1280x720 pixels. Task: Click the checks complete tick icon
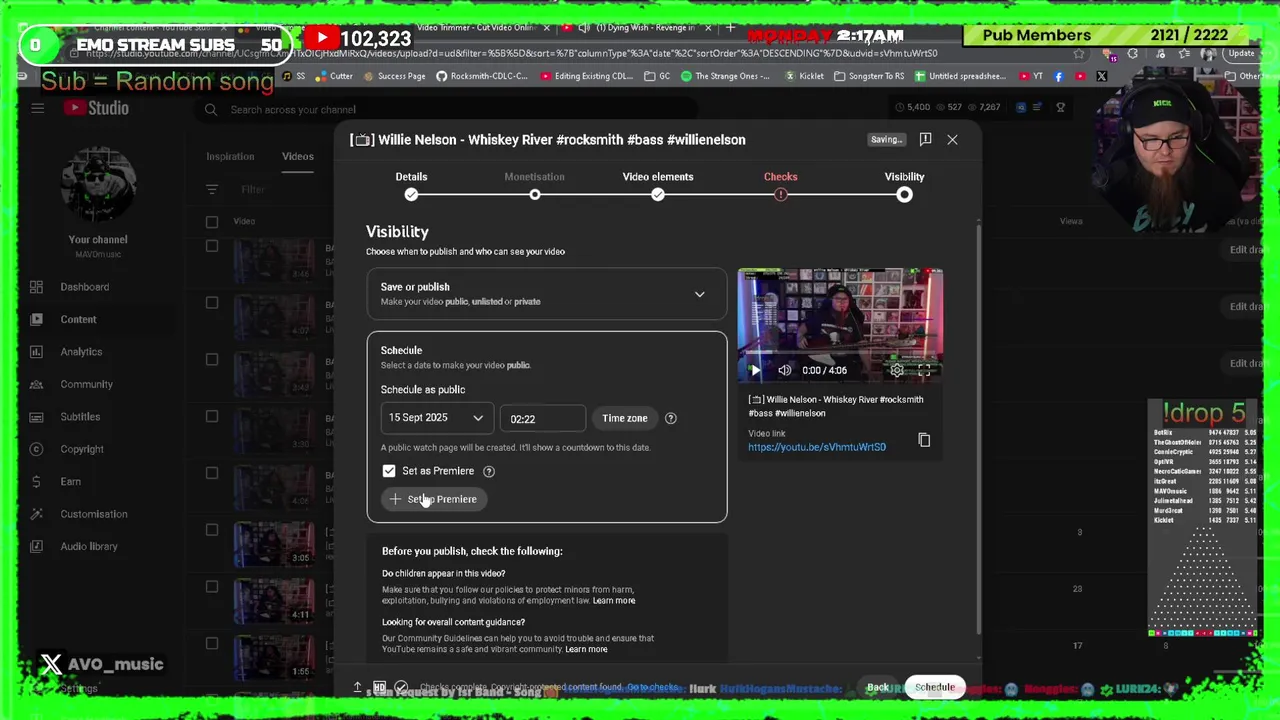401,687
